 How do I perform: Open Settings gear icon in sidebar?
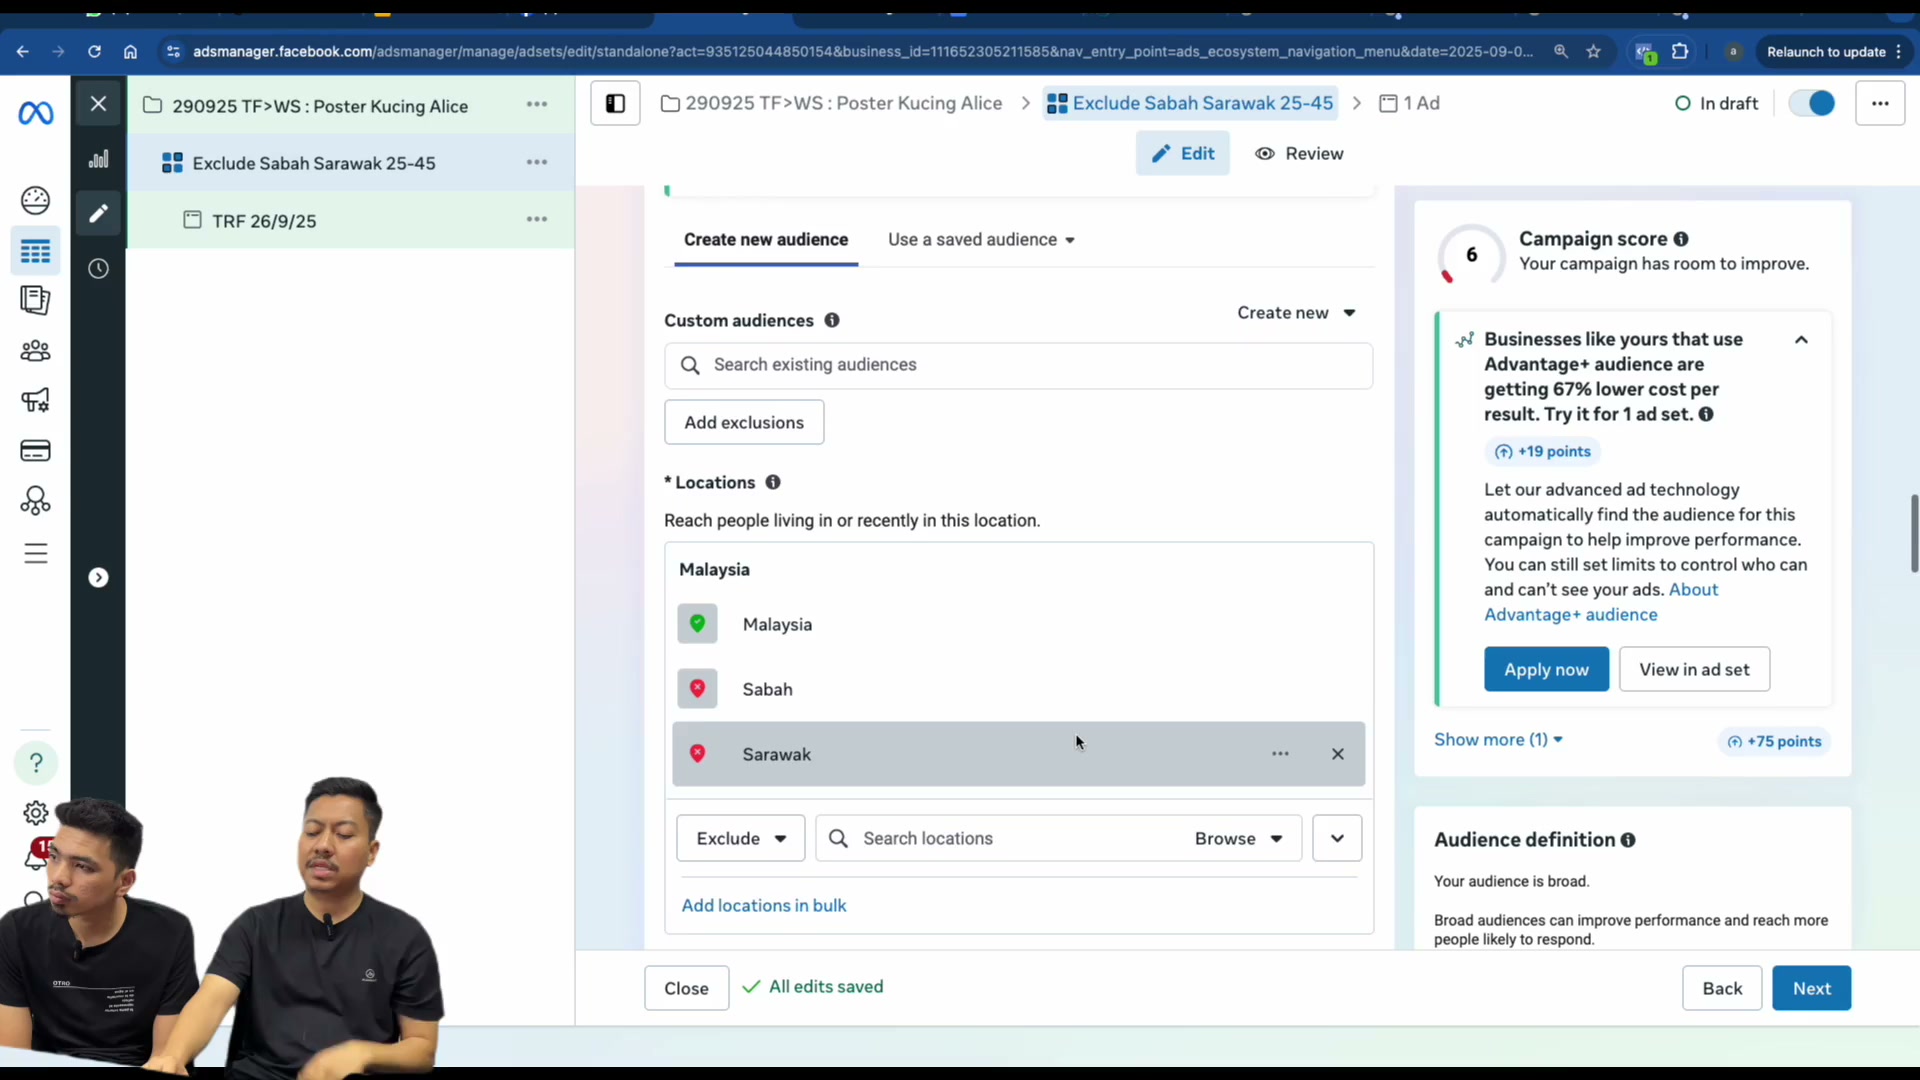35,813
